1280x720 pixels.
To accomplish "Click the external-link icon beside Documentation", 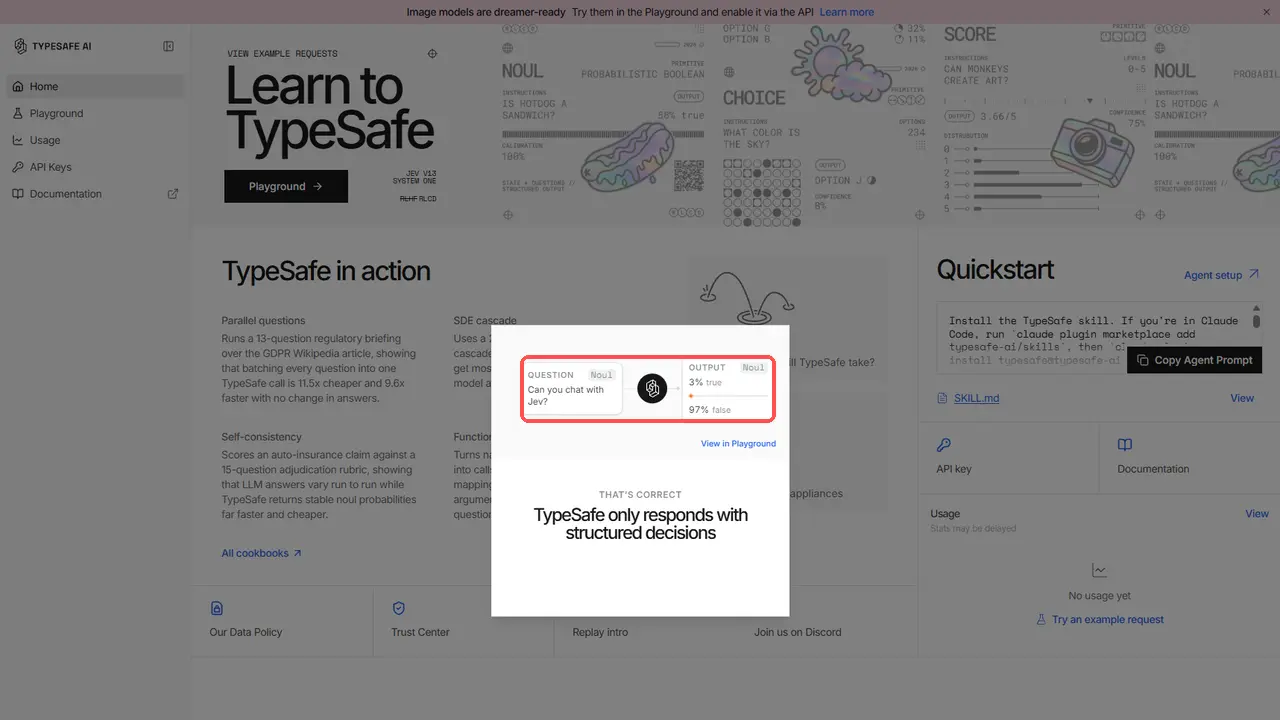I will click(x=173, y=194).
